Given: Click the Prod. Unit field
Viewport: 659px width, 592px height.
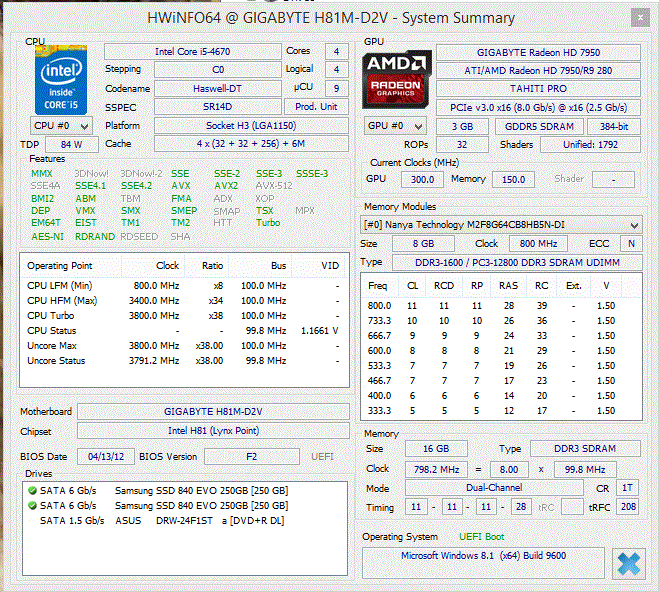Looking at the screenshot, I should coord(316,107).
